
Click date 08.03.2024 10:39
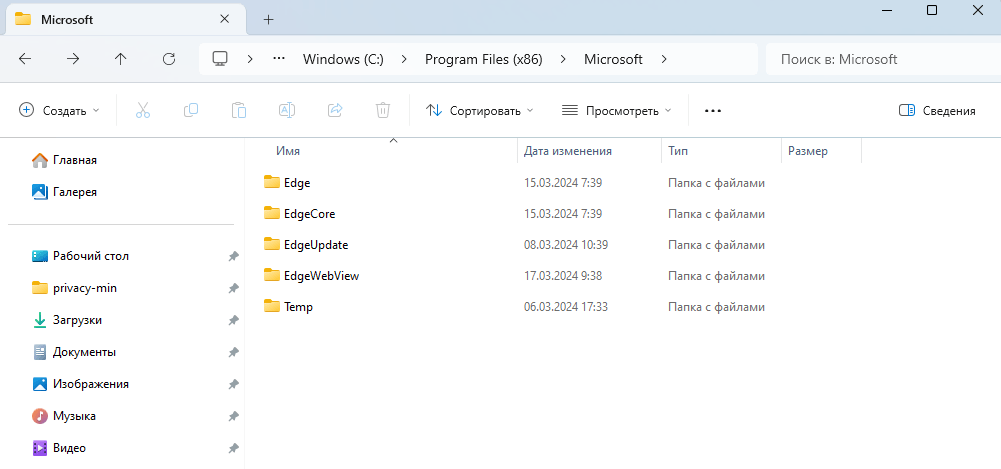click(565, 245)
